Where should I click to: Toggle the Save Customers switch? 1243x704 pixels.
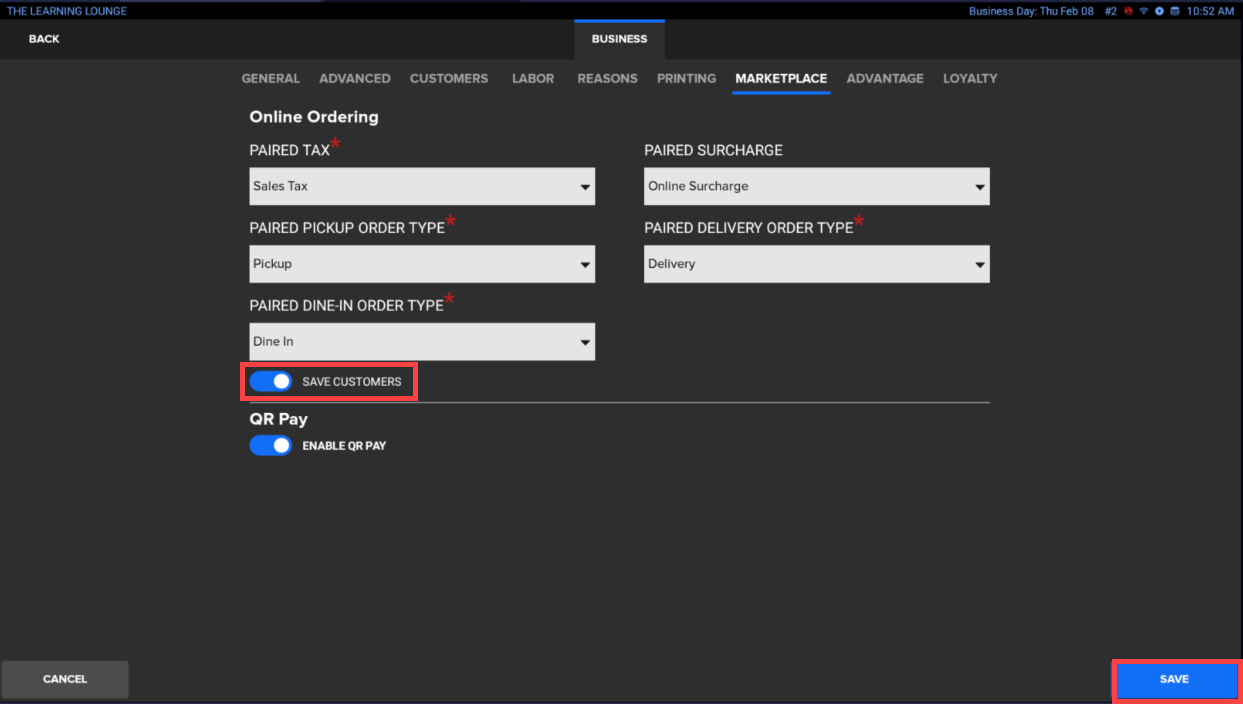click(271, 381)
